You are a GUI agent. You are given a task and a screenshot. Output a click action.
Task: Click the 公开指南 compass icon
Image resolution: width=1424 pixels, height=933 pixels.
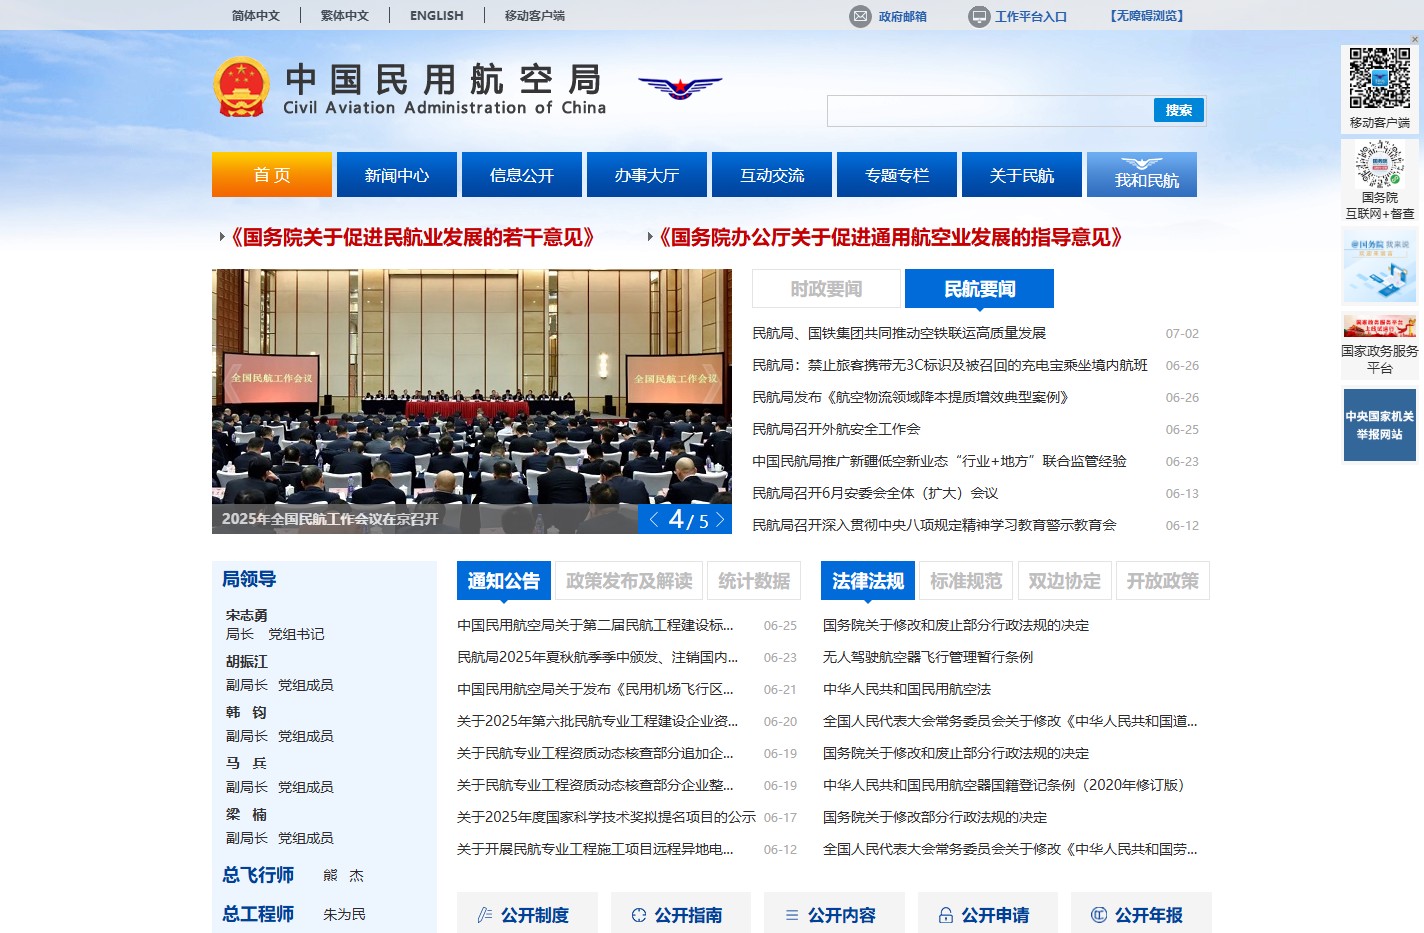coord(639,915)
